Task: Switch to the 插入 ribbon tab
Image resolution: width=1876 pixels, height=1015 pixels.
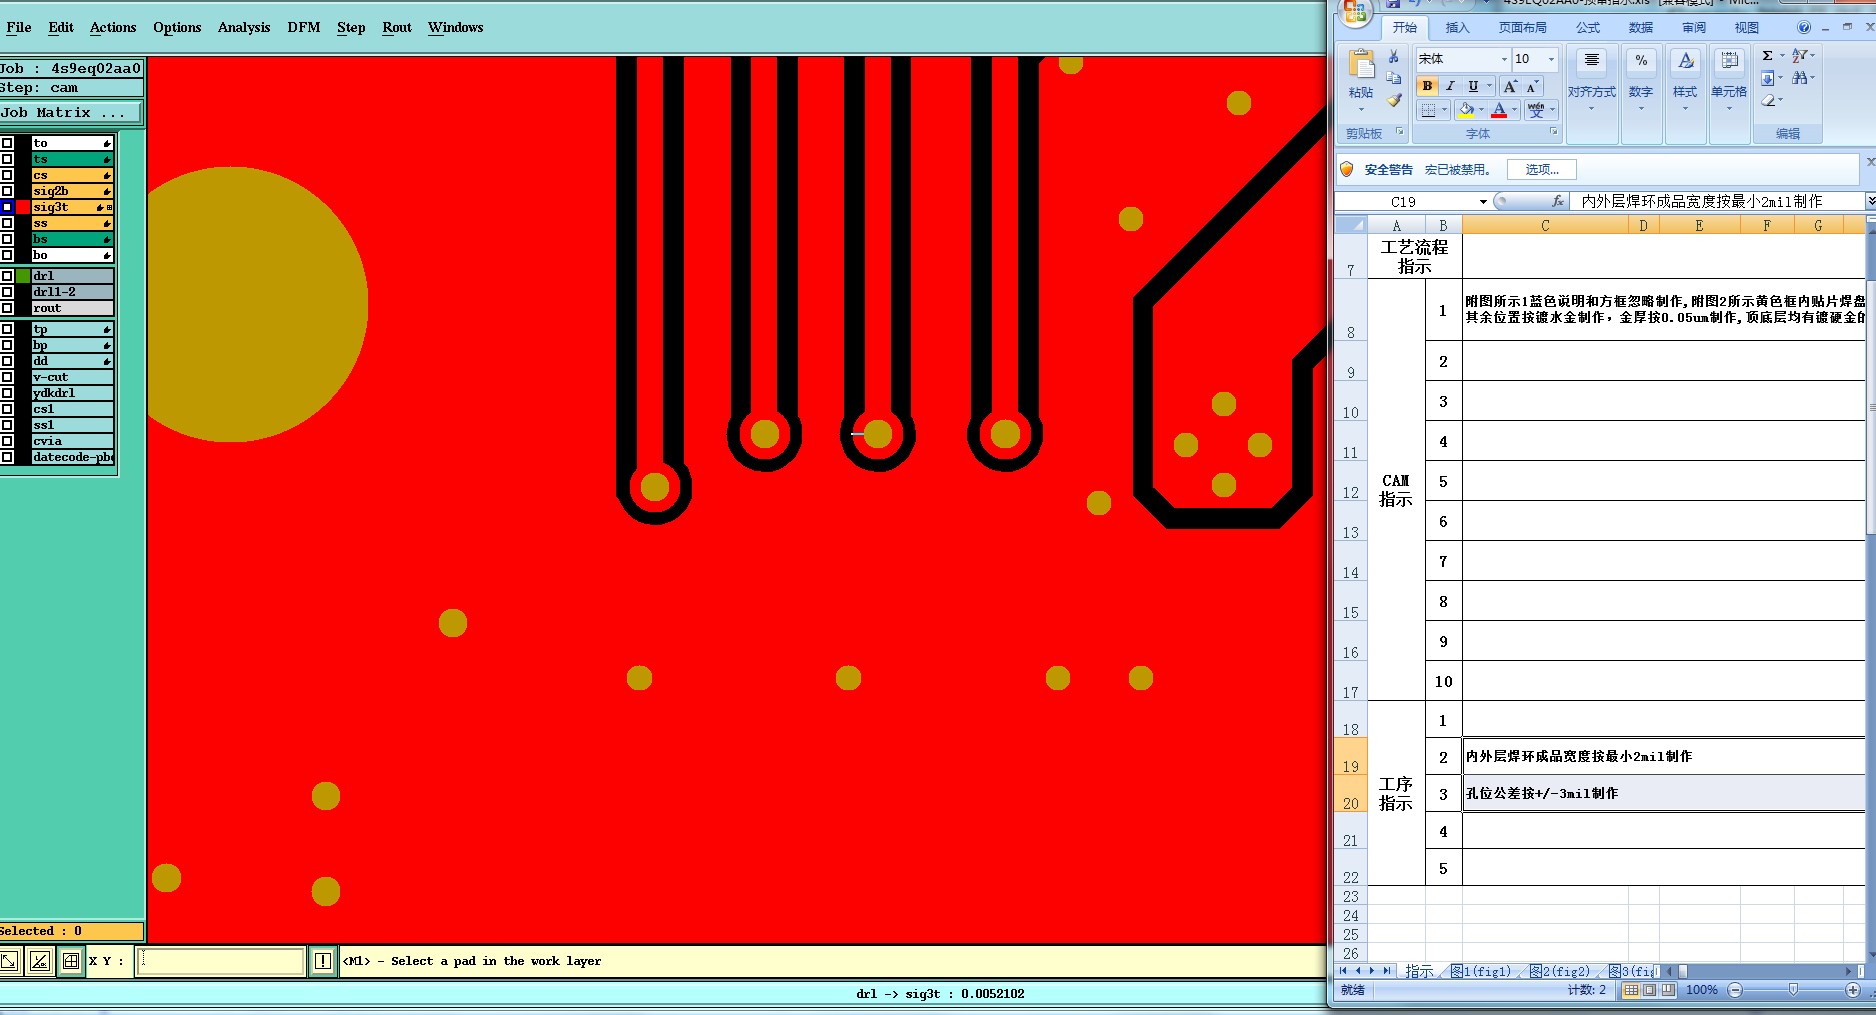Action: pos(1458,27)
